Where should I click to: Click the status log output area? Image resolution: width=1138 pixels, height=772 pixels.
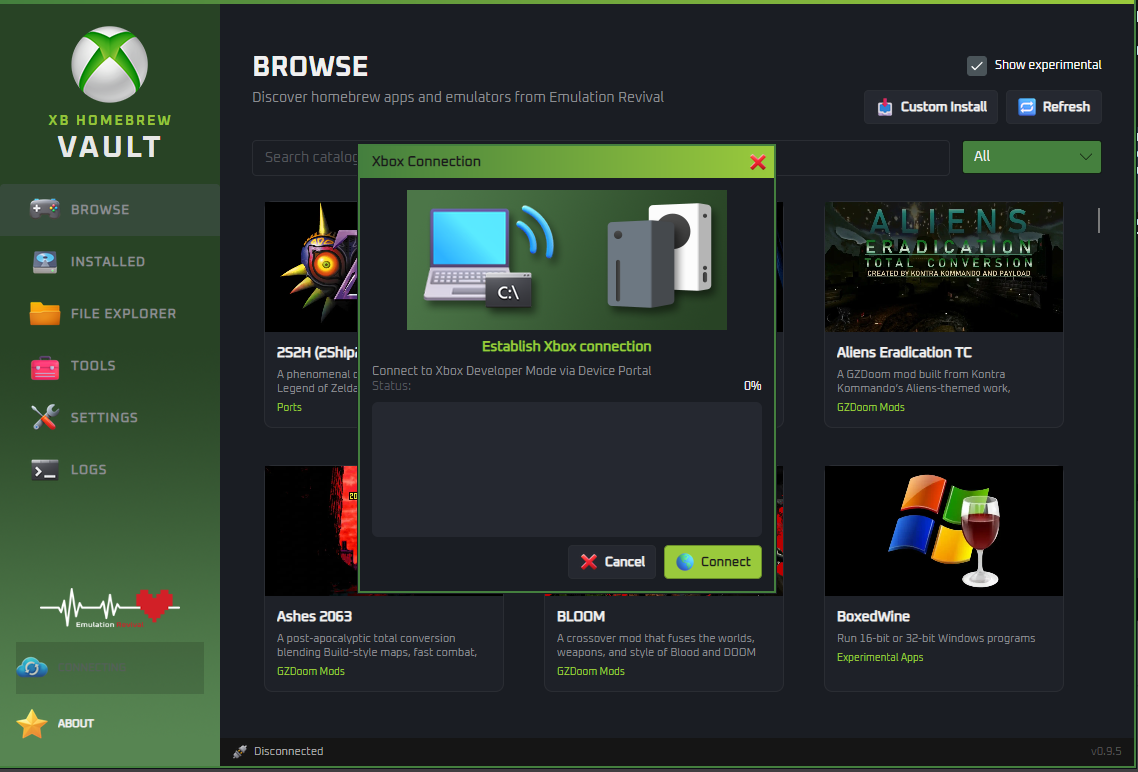[x=567, y=469]
